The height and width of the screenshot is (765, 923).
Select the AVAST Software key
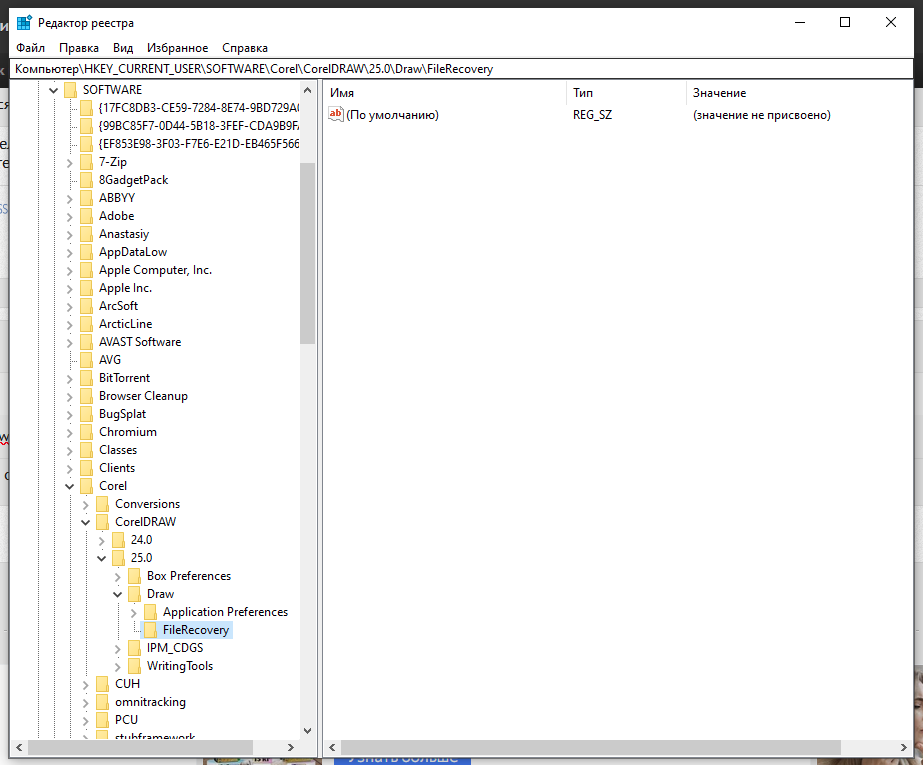tap(140, 342)
